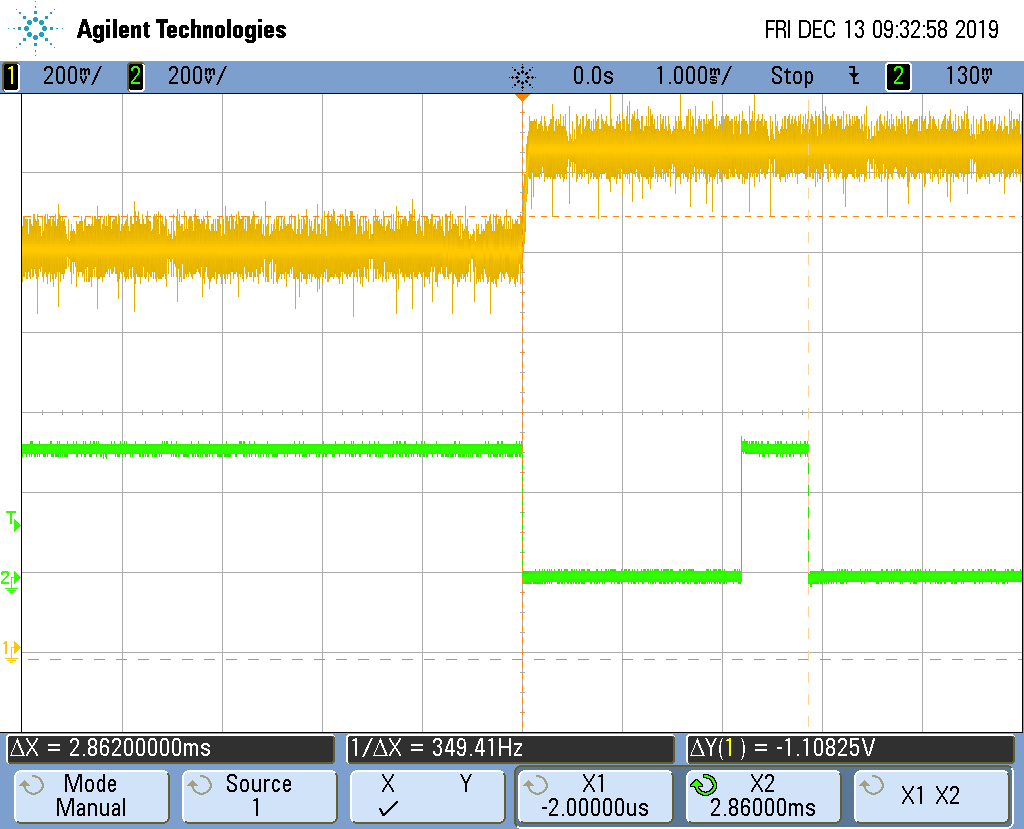Click the green pulse on channel 2 trace

tap(775, 447)
